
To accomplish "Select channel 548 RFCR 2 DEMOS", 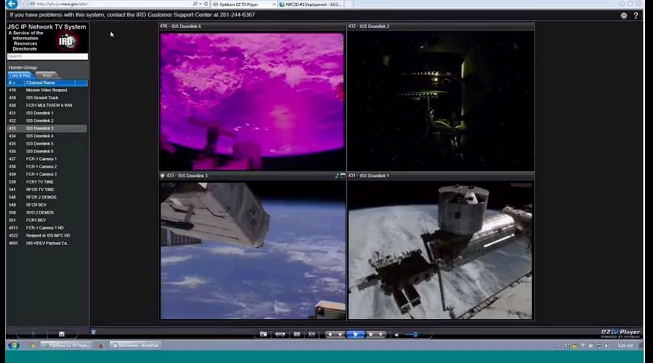I will pyautogui.click(x=47, y=197).
